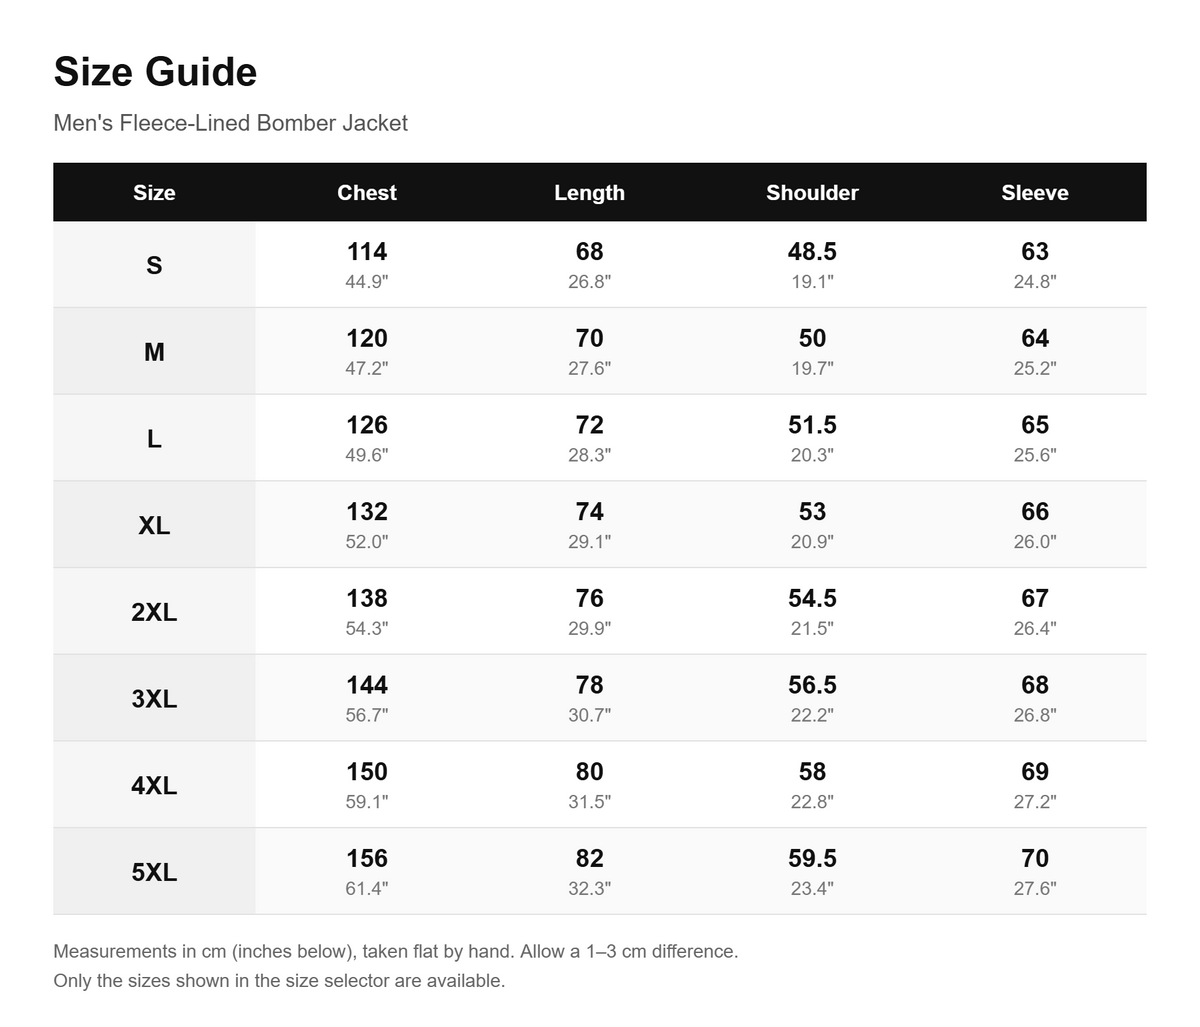
Task: Click the Men's Fleece-Lined Bomber Jacket subtitle
Action: click(230, 123)
